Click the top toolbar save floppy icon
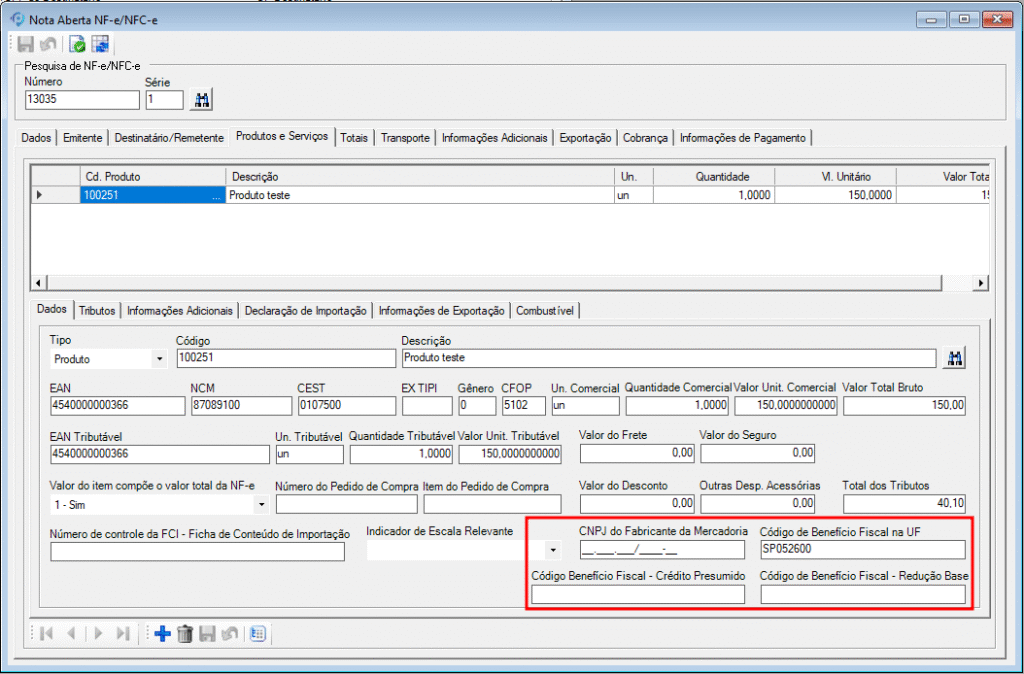 tap(26, 44)
